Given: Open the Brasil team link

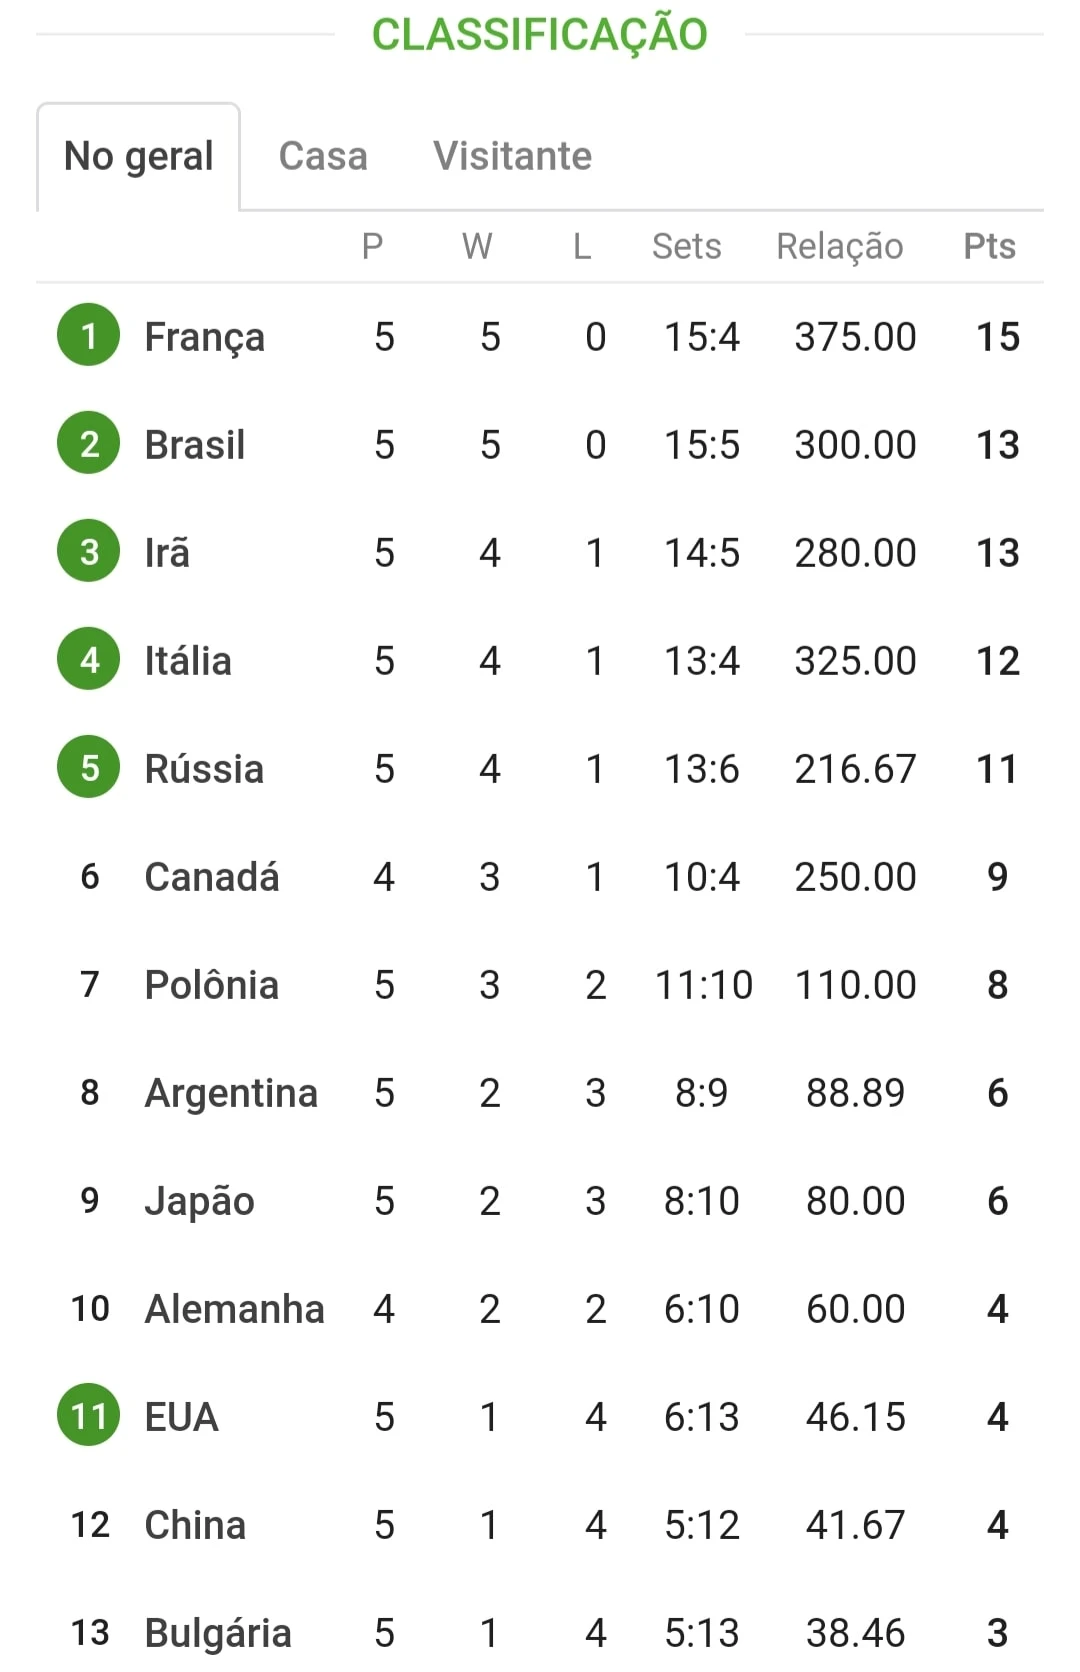Looking at the screenshot, I should (x=195, y=445).
